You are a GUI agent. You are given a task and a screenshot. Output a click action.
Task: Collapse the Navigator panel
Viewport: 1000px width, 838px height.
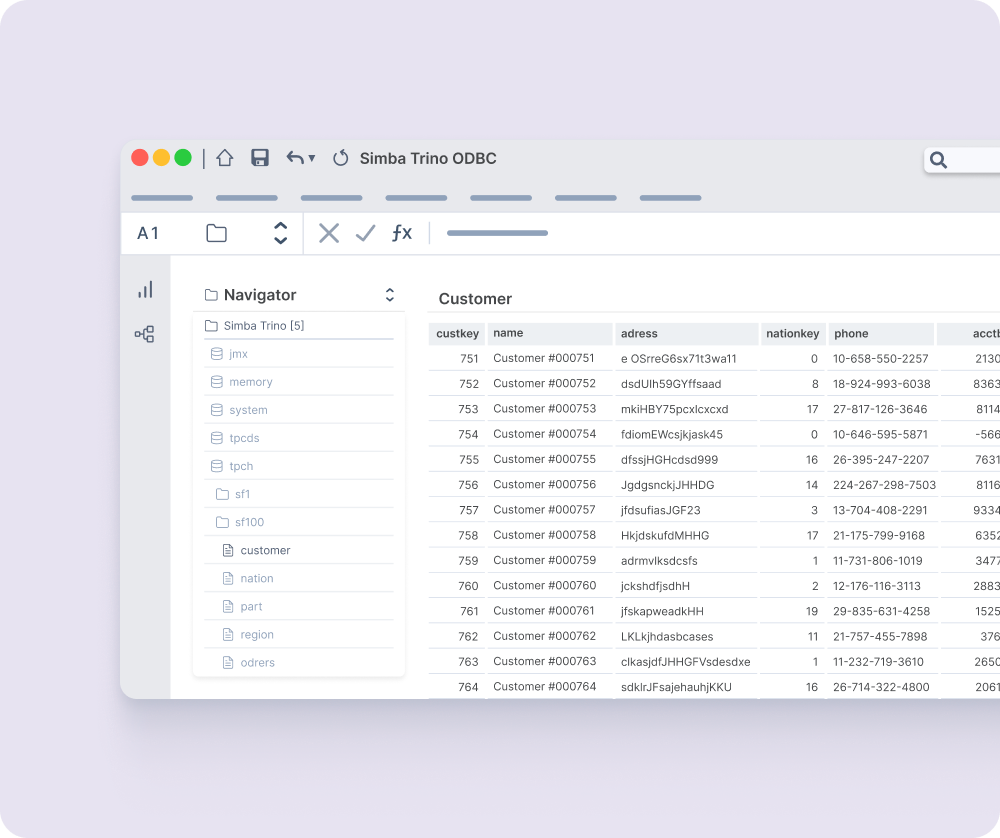pos(388,295)
